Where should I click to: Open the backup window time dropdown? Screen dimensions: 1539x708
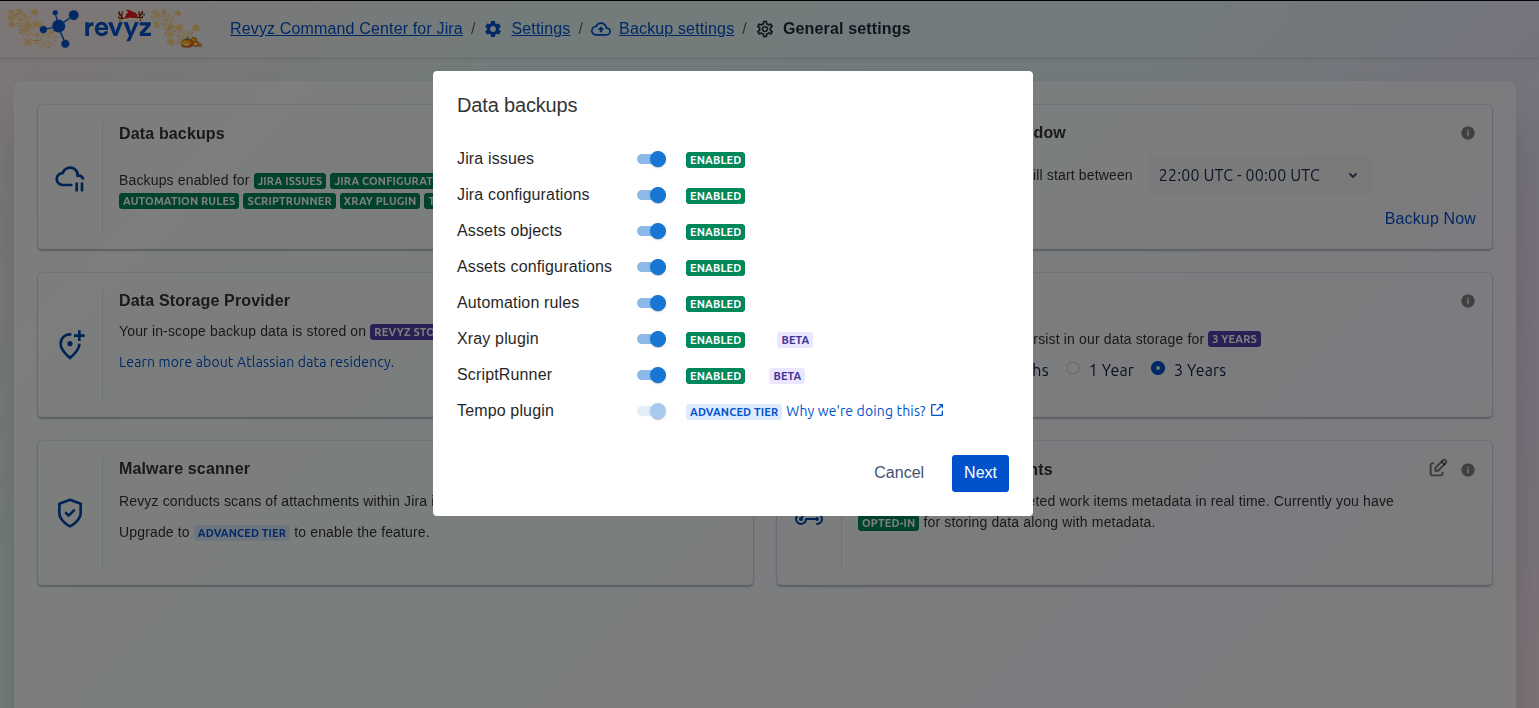pos(1258,175)
